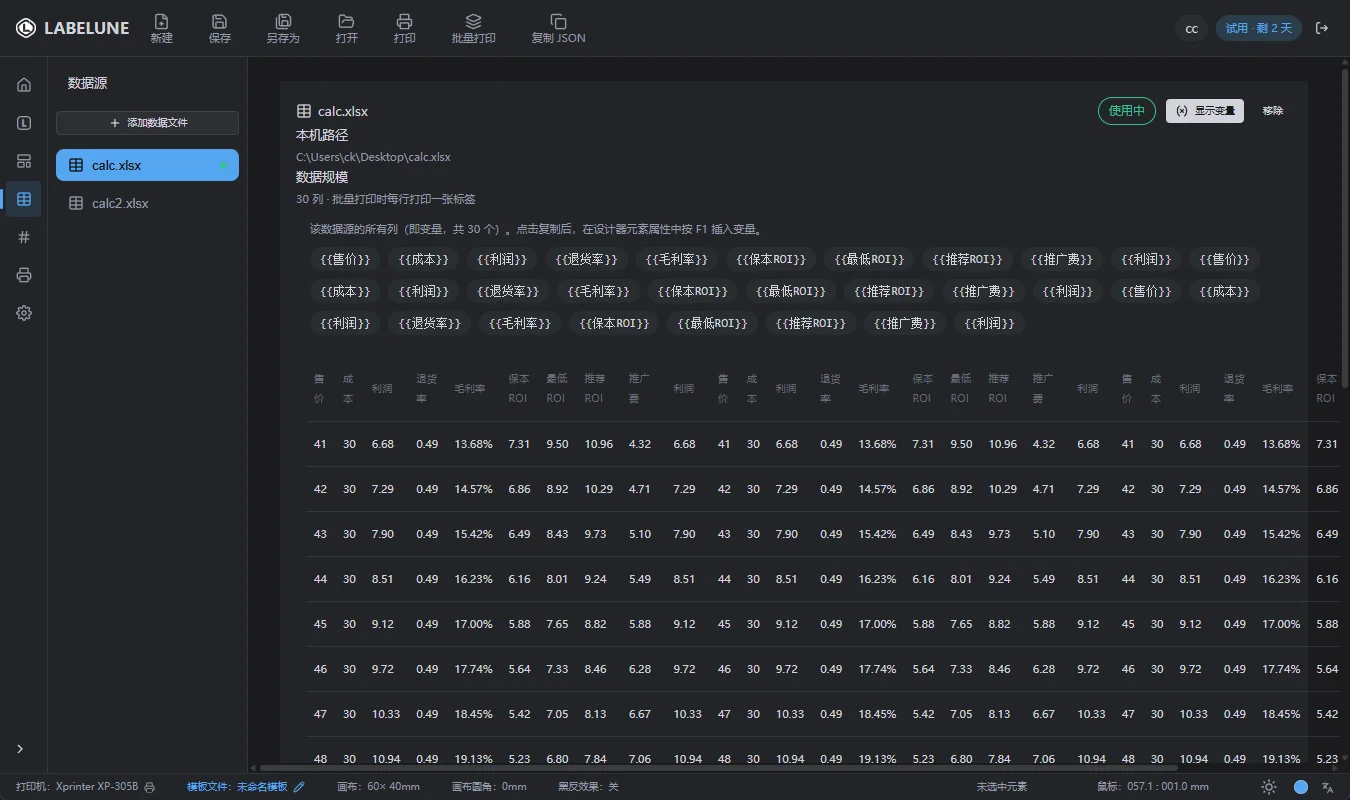Click the 画布: 60× 40mm status entry
This screenshot has width=1350, height=800.
point(379,787)
